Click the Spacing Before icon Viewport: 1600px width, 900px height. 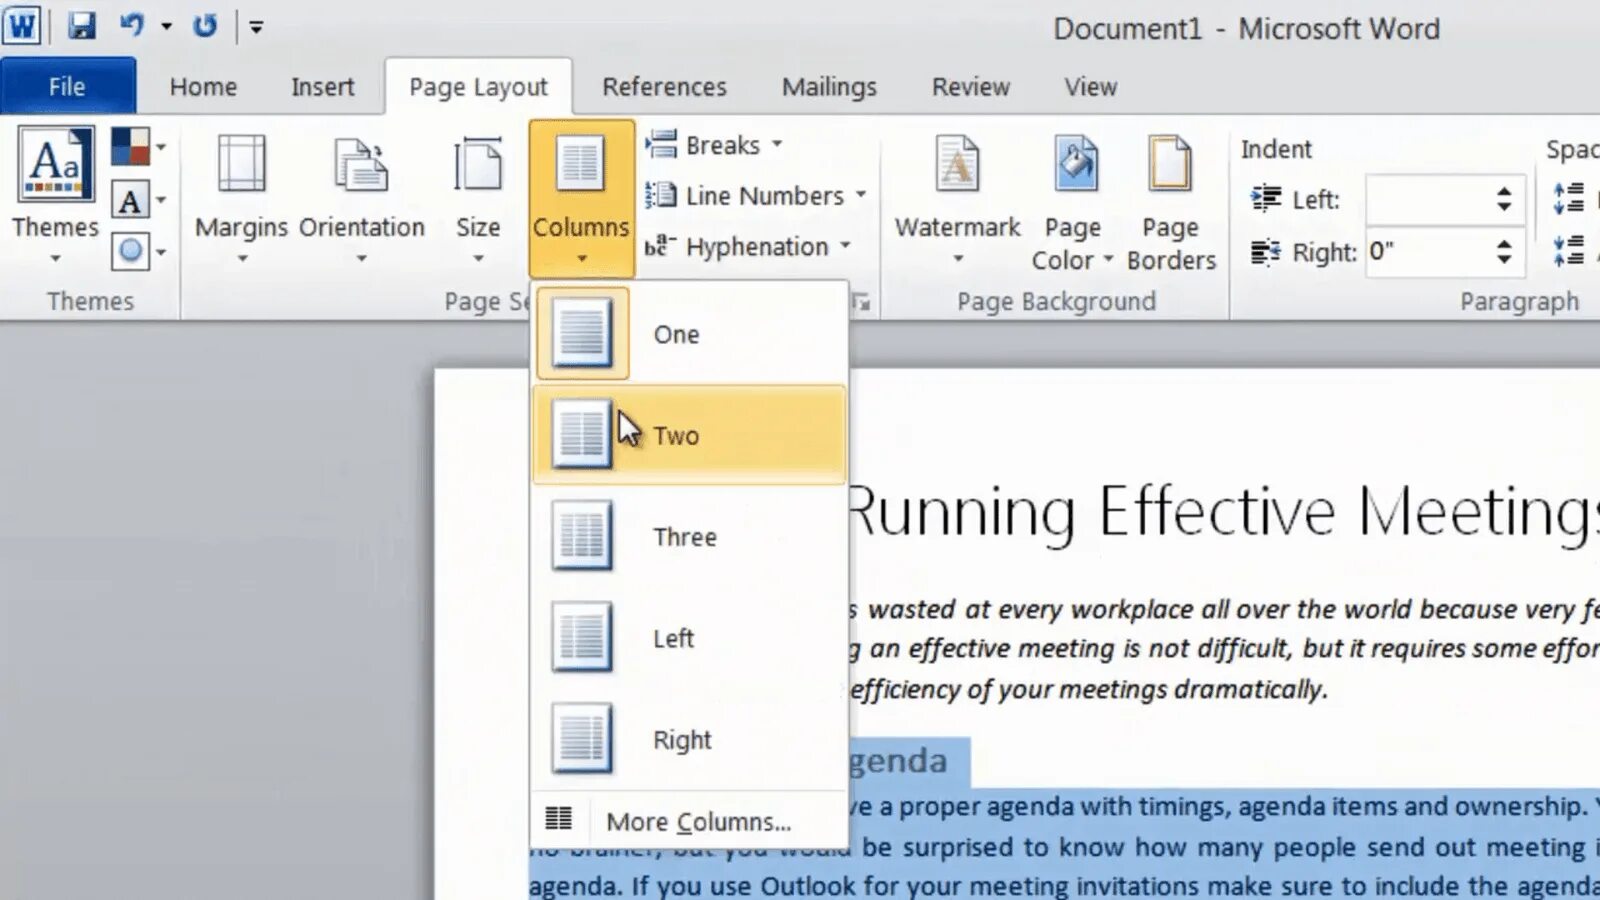(x=1569, y=198)
